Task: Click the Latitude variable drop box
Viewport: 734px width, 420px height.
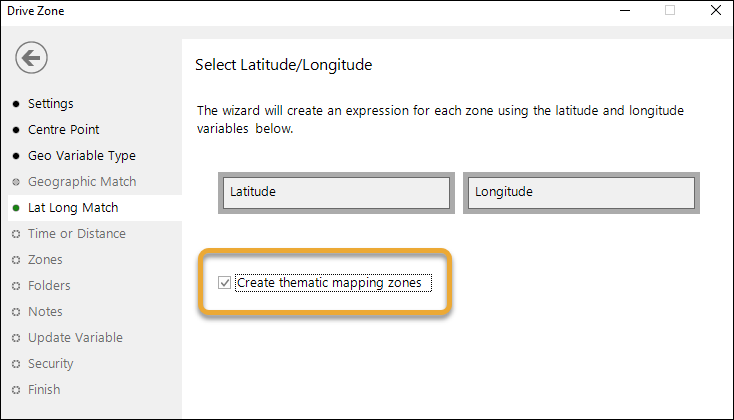Action: point(336,192)
